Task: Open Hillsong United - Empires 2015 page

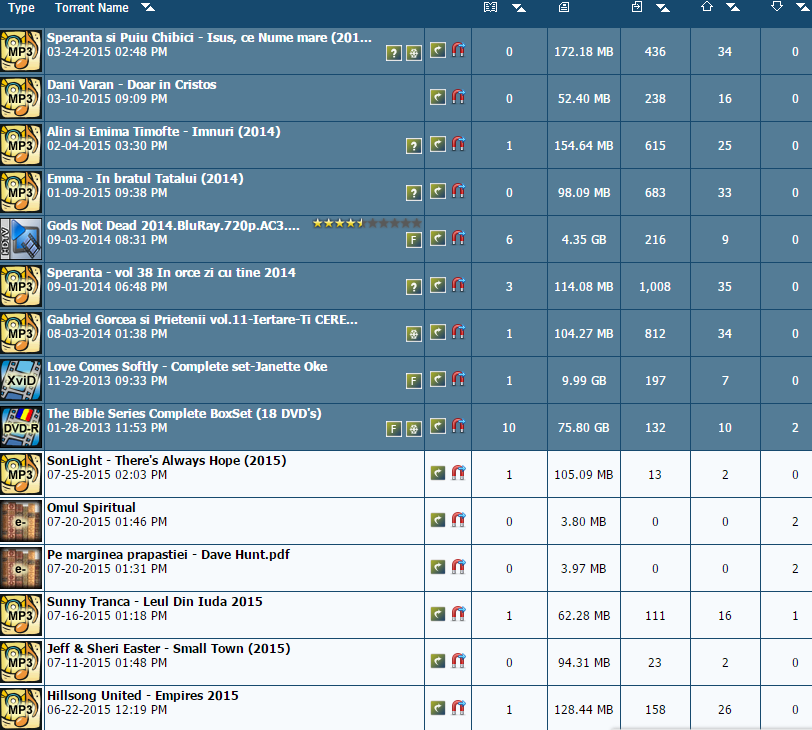Action: coord(143,696)
